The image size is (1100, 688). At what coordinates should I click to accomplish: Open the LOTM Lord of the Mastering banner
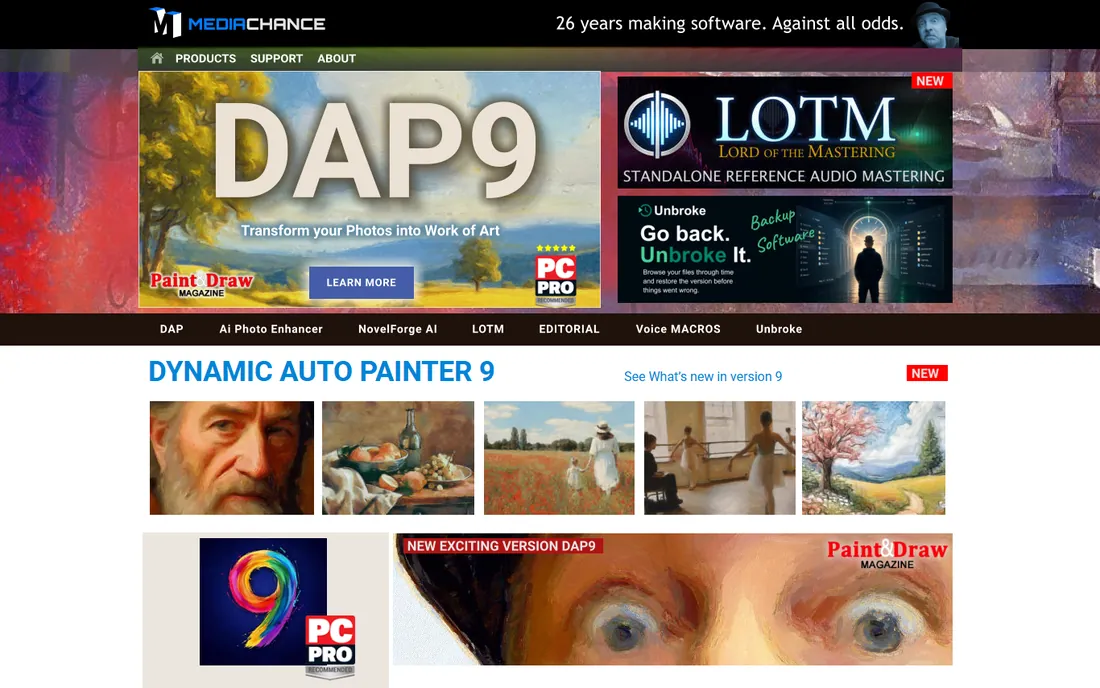(784, 132)
